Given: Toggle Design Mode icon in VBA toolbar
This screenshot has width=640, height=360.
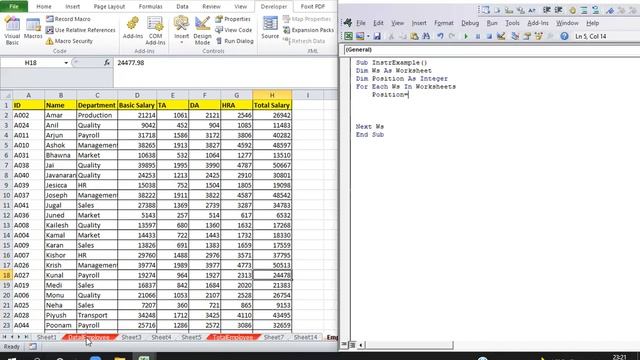Looking at the screenshot, I should (x=501, y=36).
